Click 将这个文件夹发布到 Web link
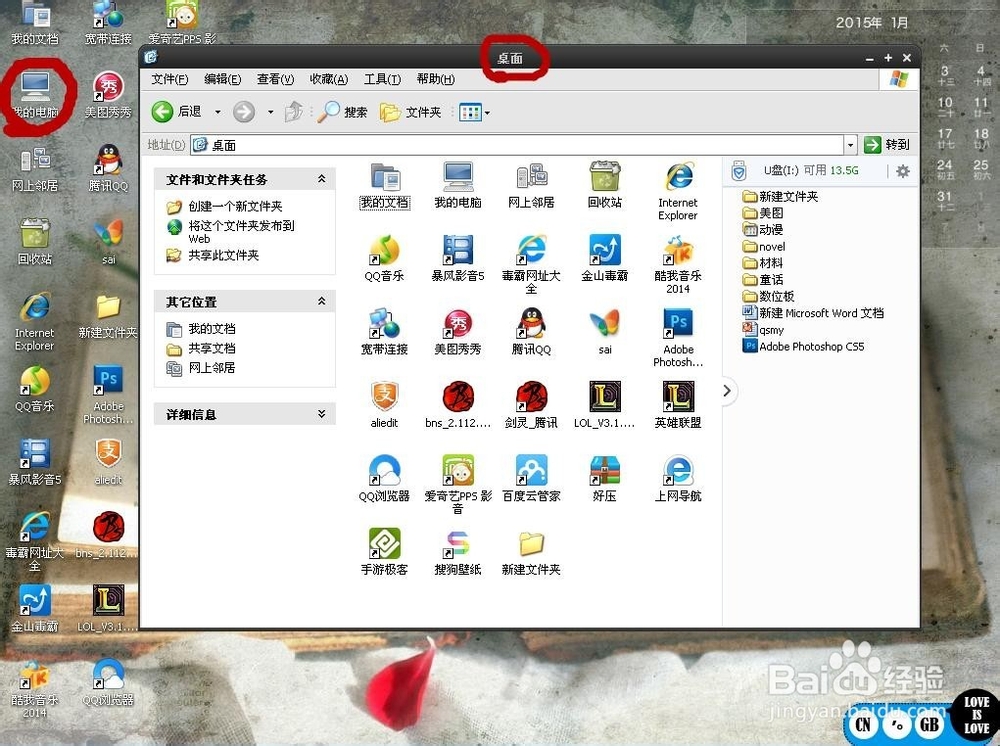 point(241,232)
